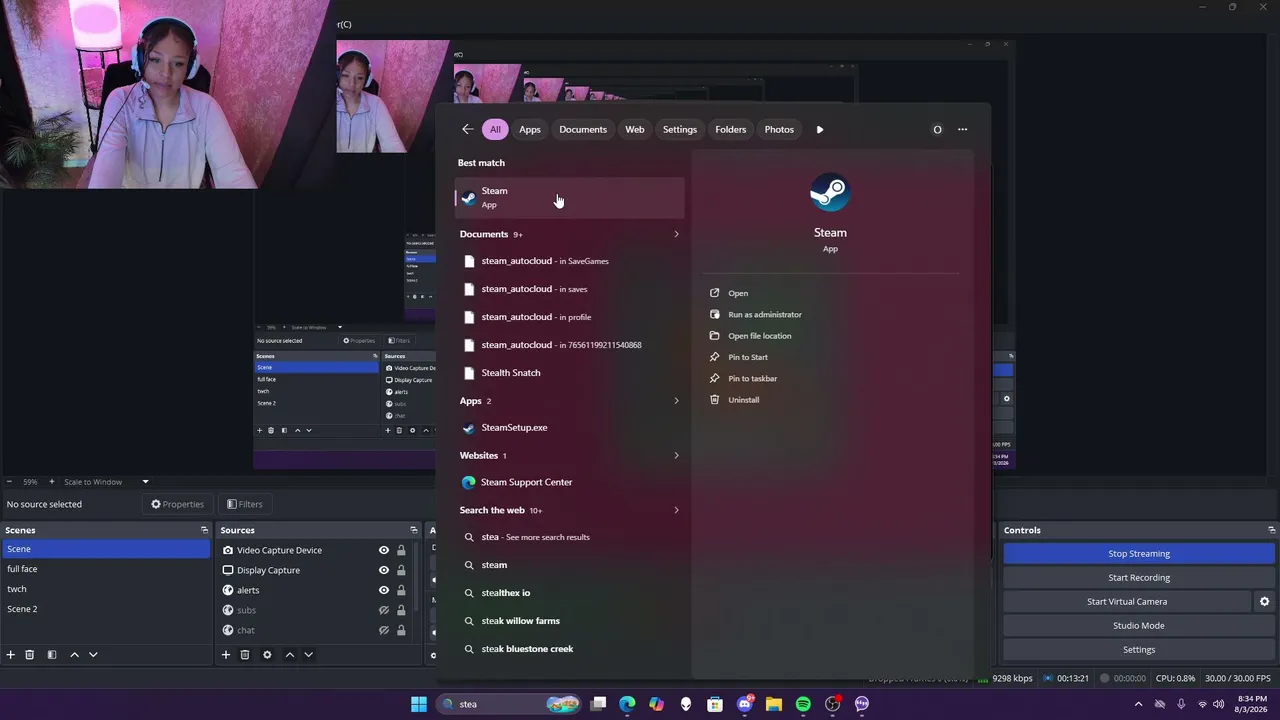
Task: Open File Explorer from the taskbar
Action: click(774, 704)
